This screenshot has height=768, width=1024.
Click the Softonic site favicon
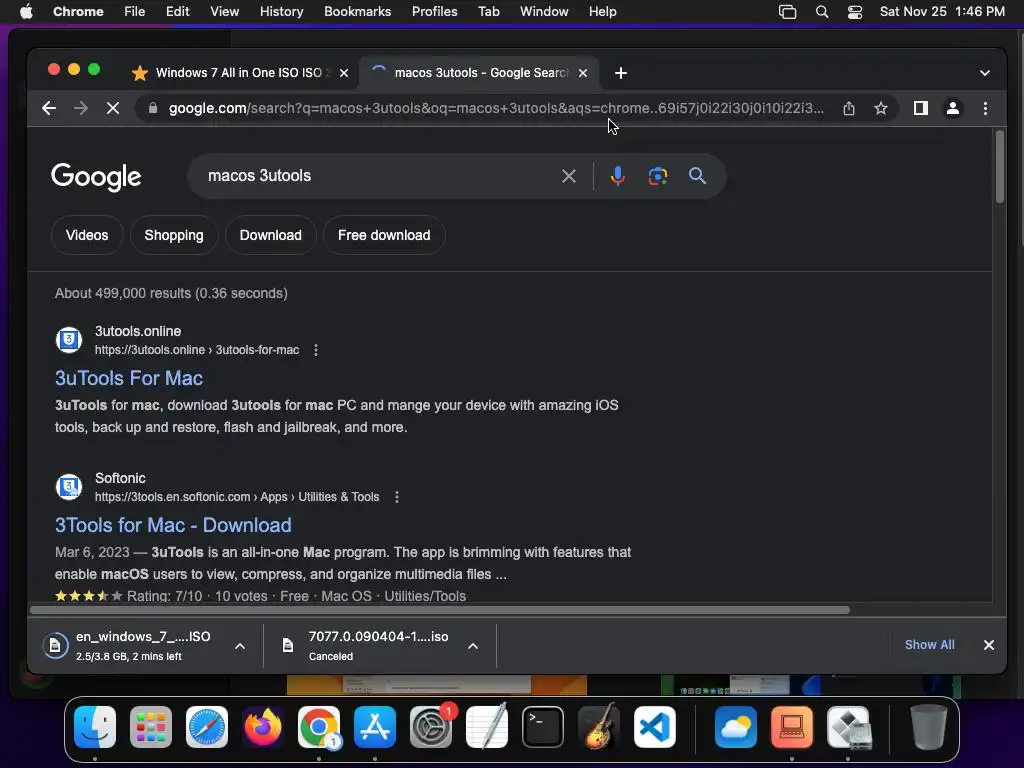point(69,487)
